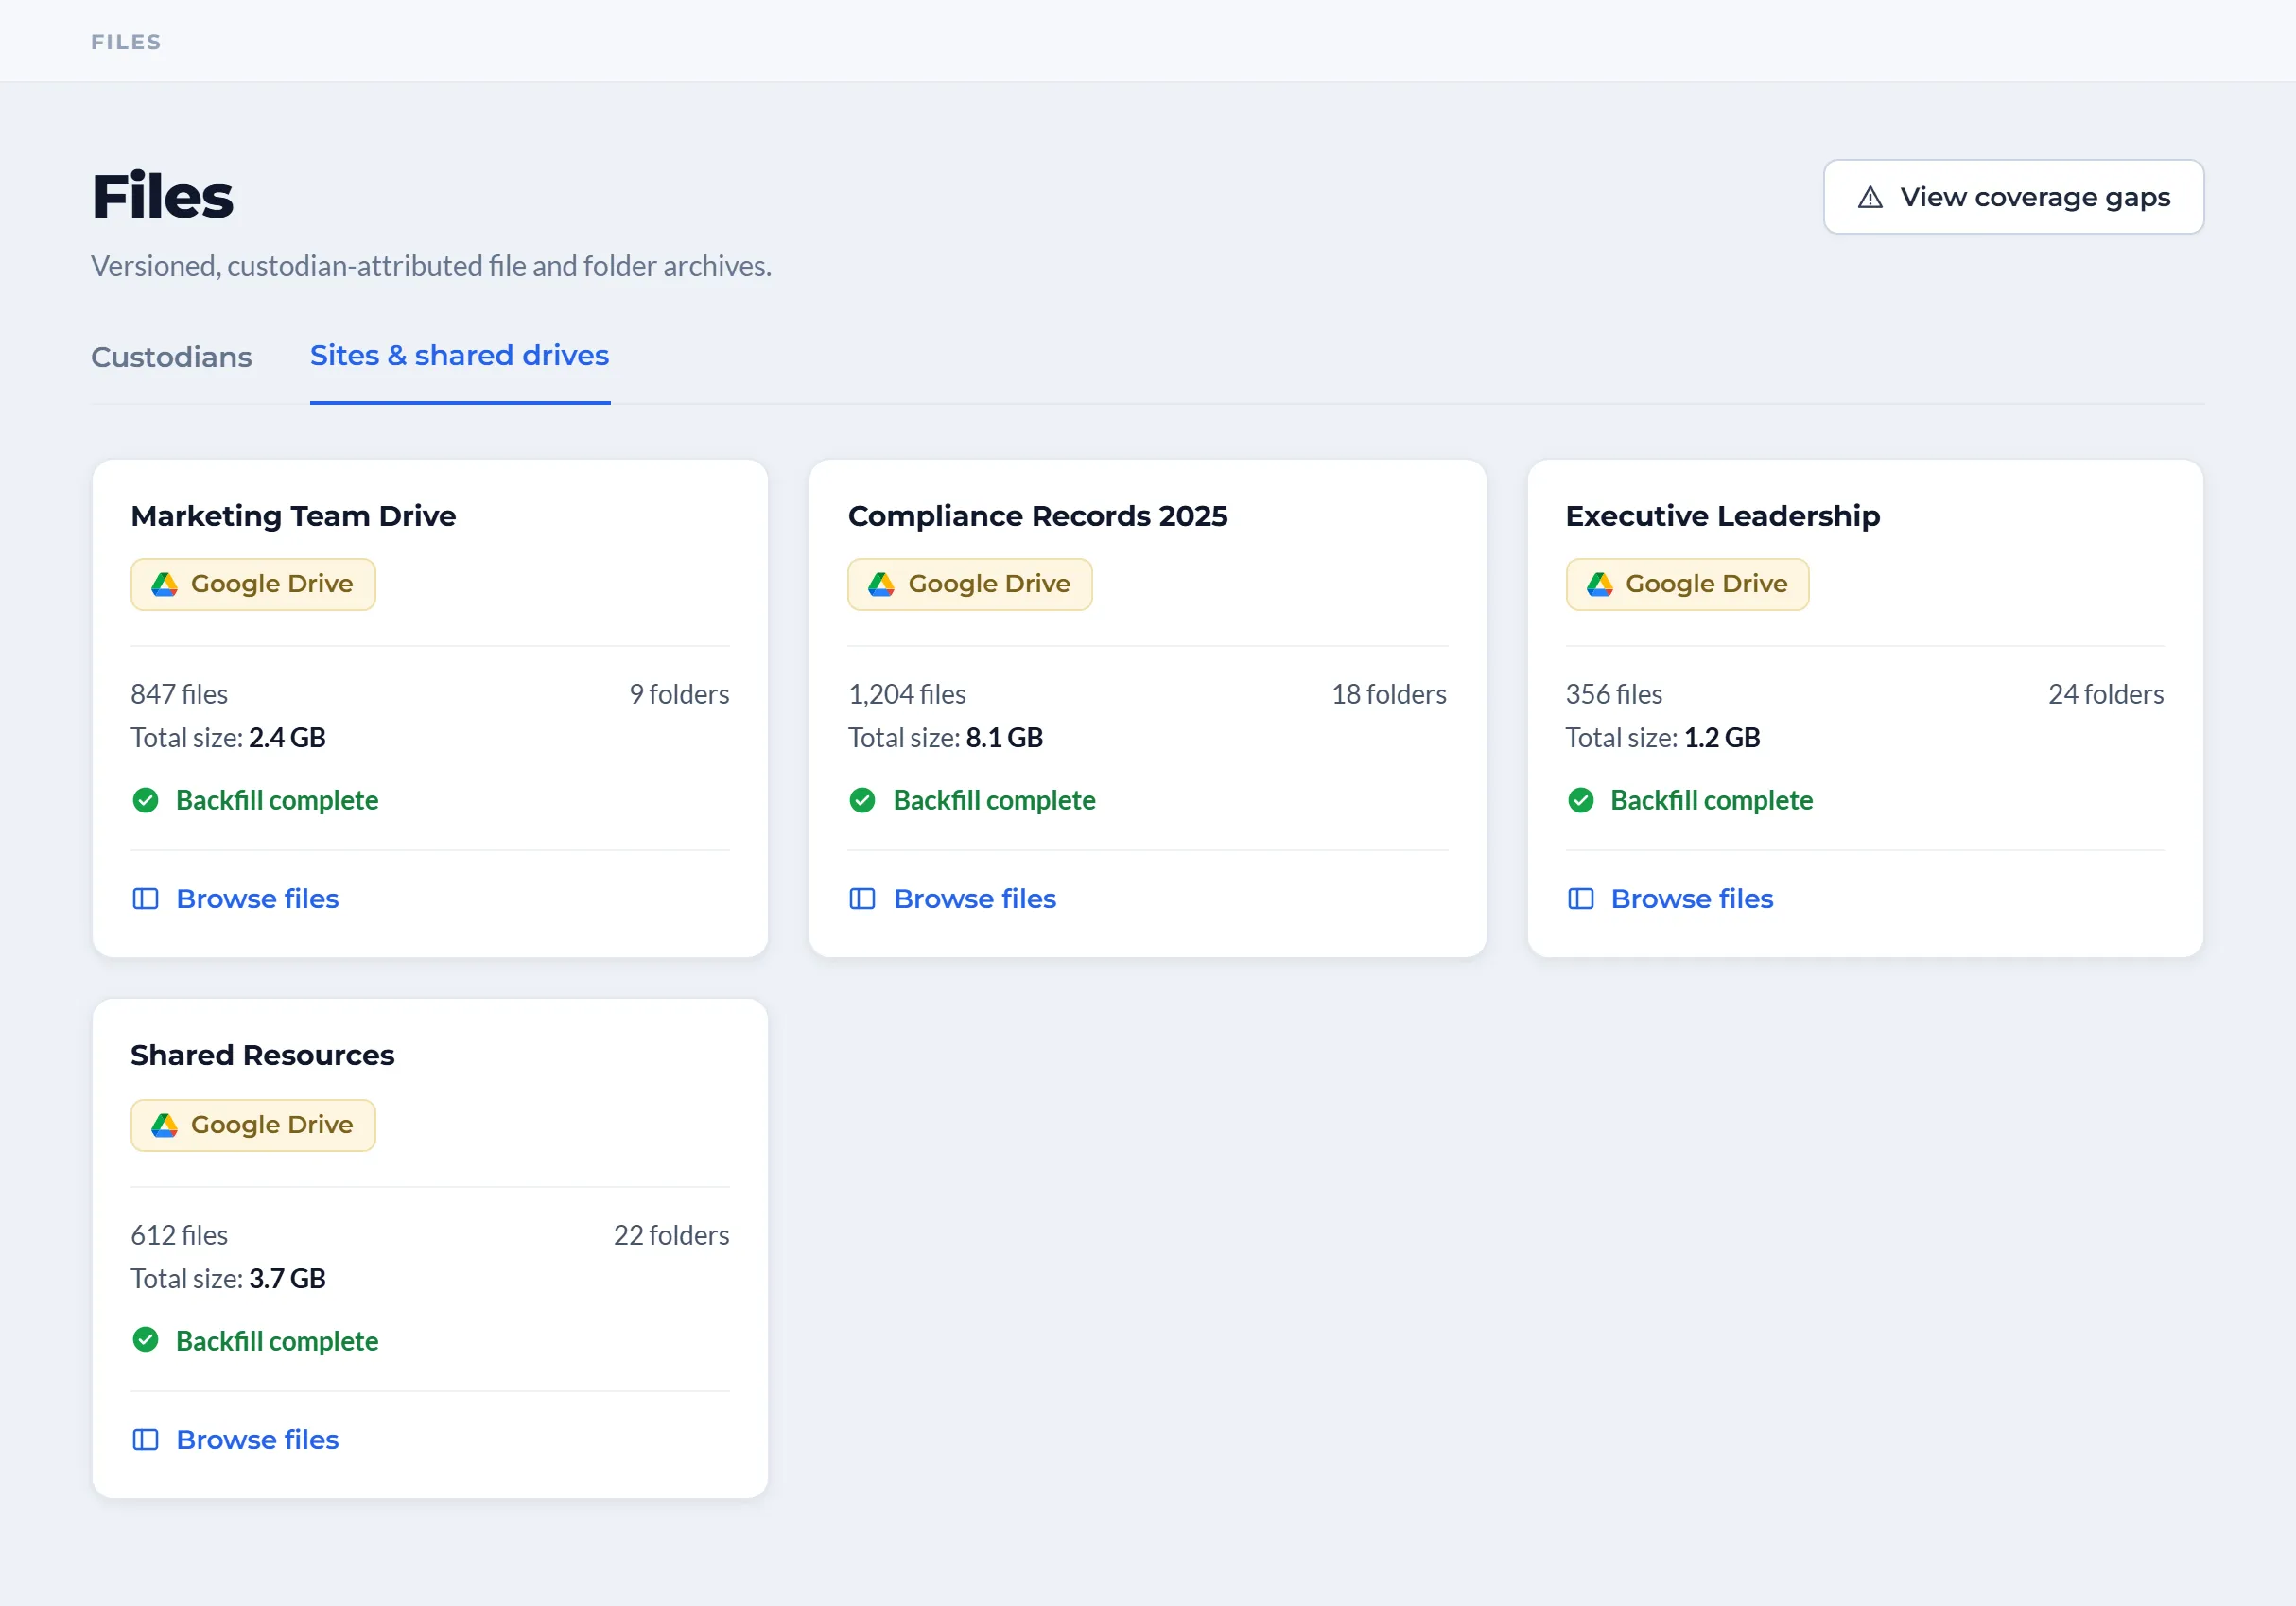Click Google Drive logo on Compliance Records 2025 card
The width and height of the screenshot is (2296, 1606).
881,584
